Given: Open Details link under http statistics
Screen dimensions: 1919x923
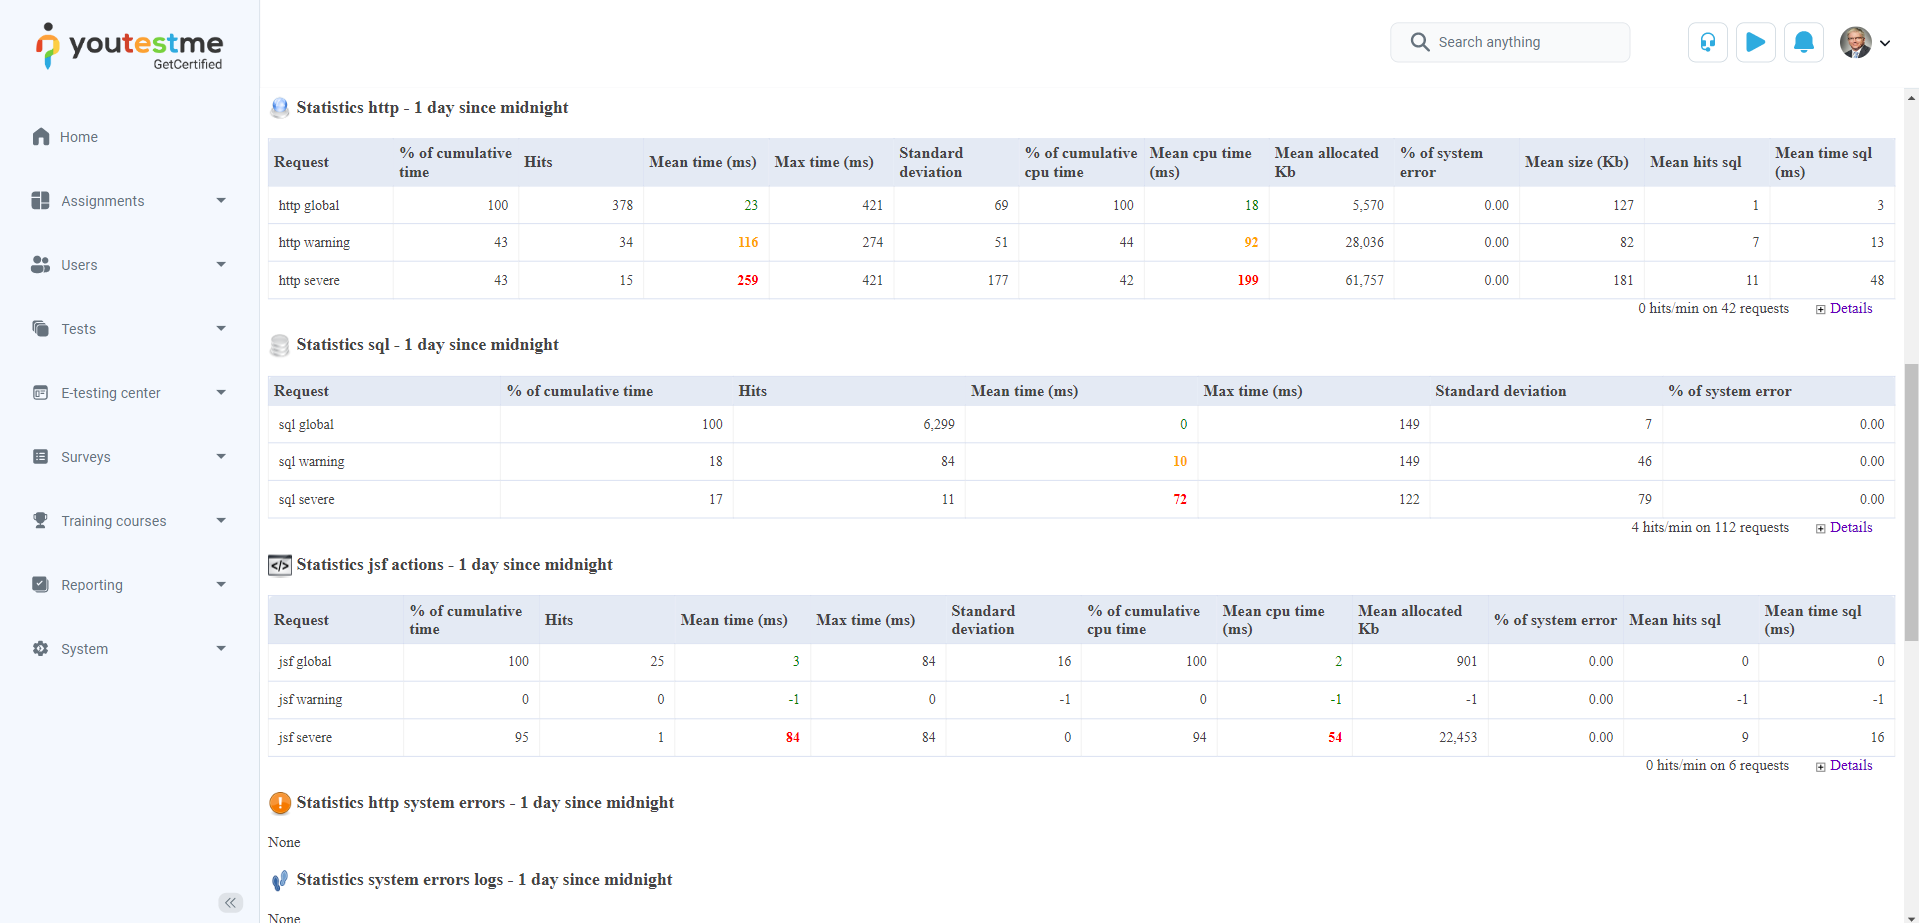Looking at the screenshot, I should (x=1850, y=309).
